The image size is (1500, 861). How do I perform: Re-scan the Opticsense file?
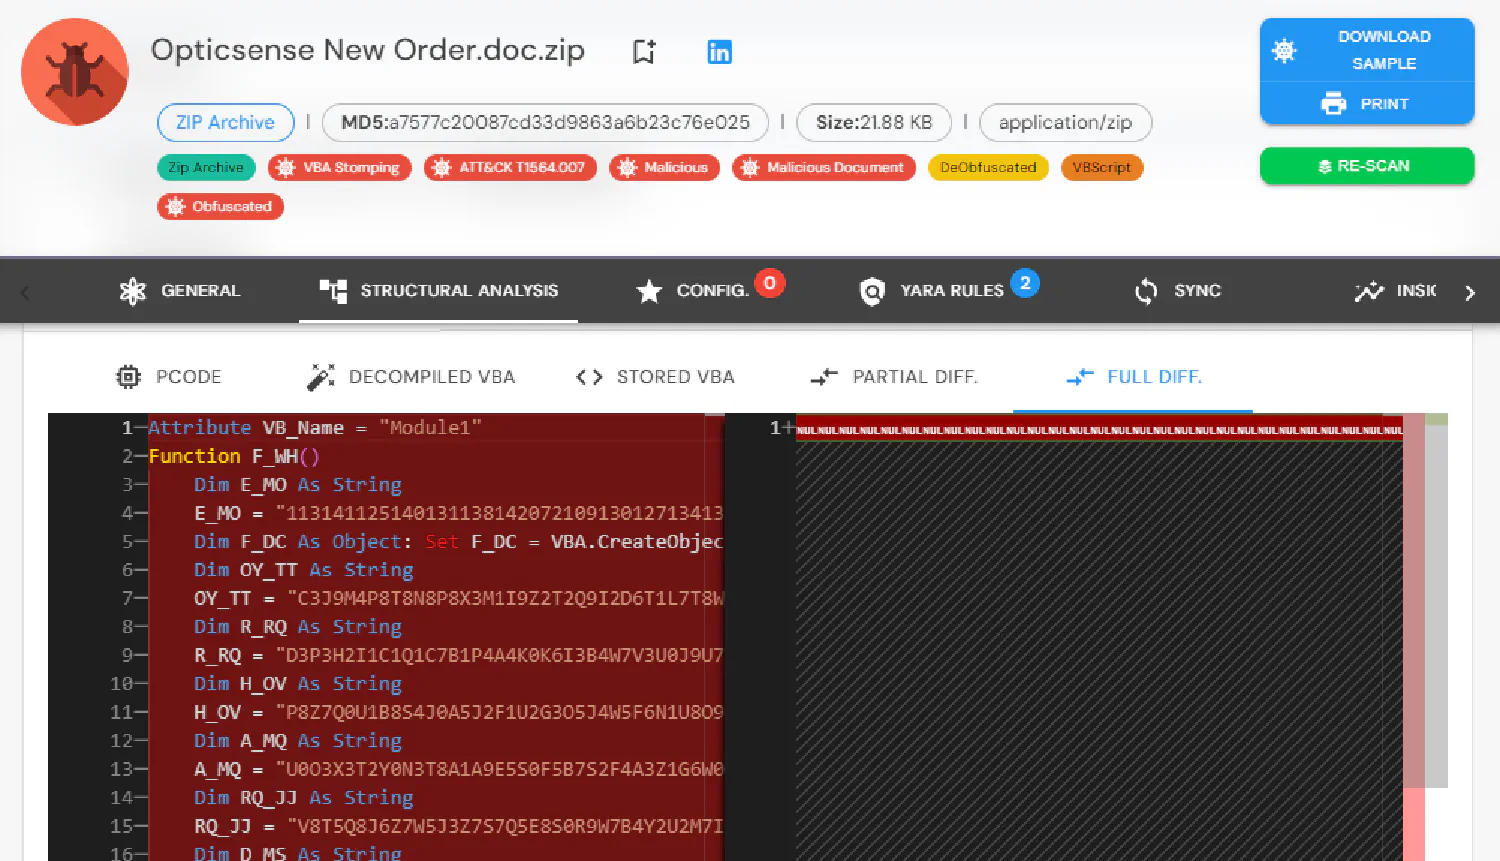pyautogui.click(x=1367, y=166)
